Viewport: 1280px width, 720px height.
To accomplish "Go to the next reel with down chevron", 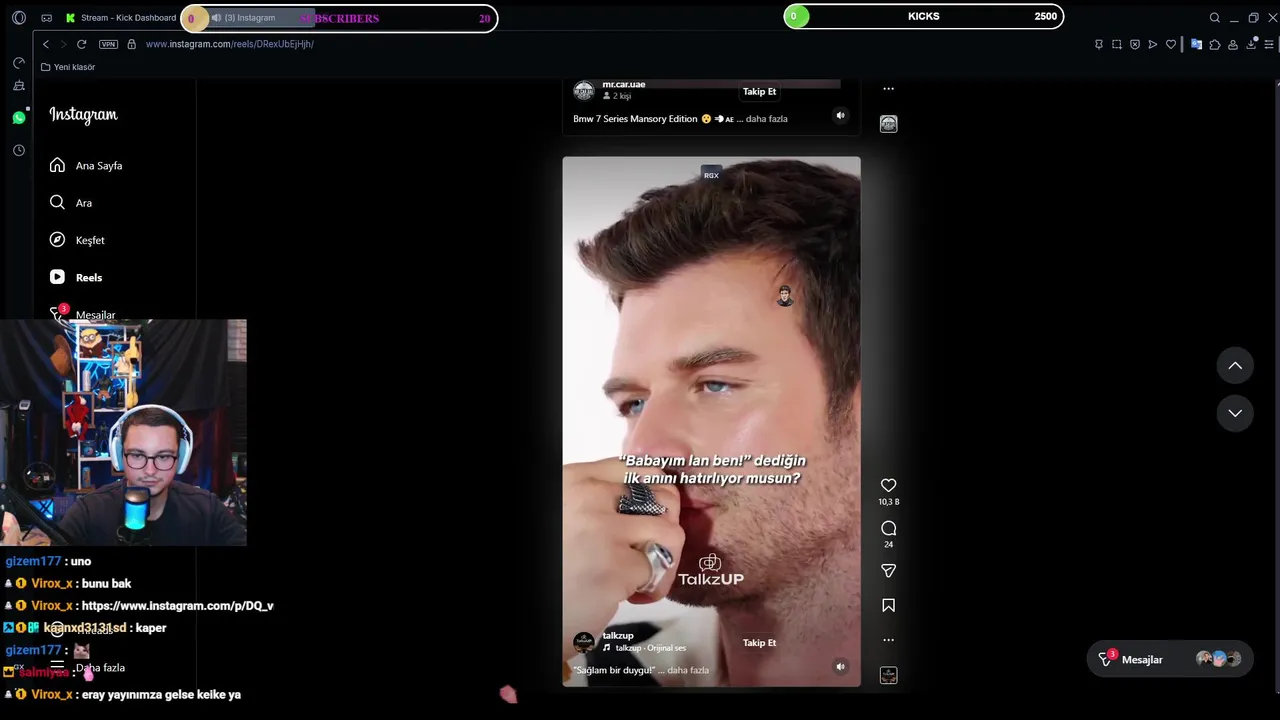I will coord(1235,413).
